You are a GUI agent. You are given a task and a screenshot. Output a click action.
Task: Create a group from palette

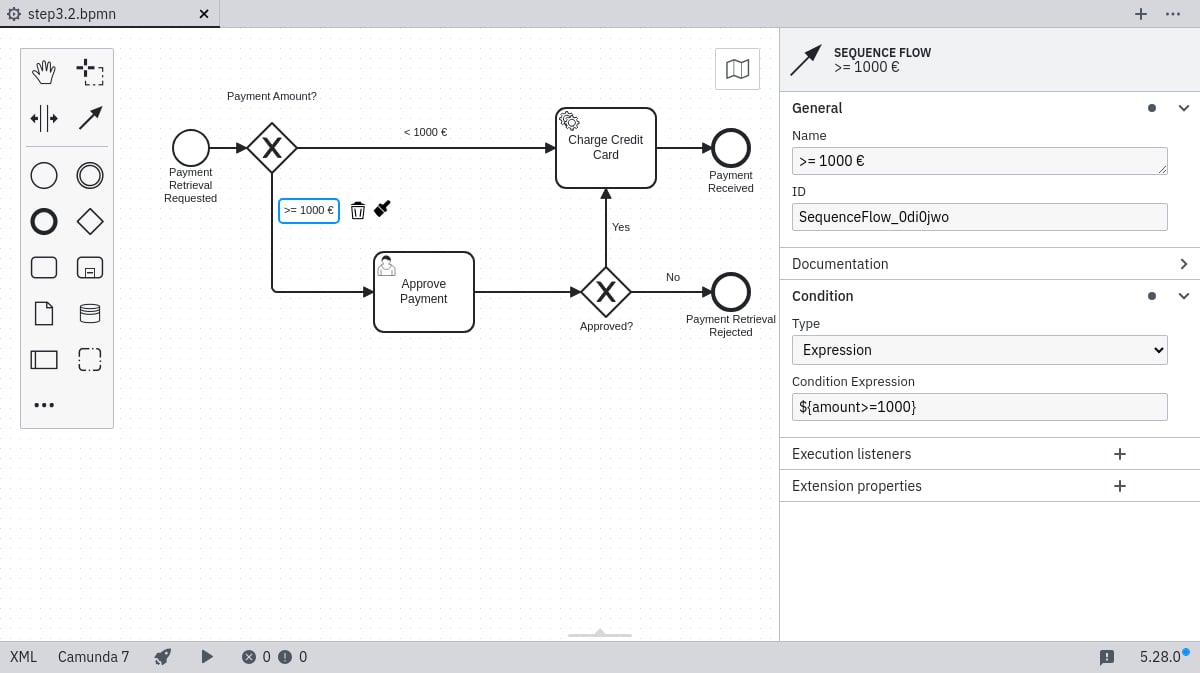[x=90, y=359]
